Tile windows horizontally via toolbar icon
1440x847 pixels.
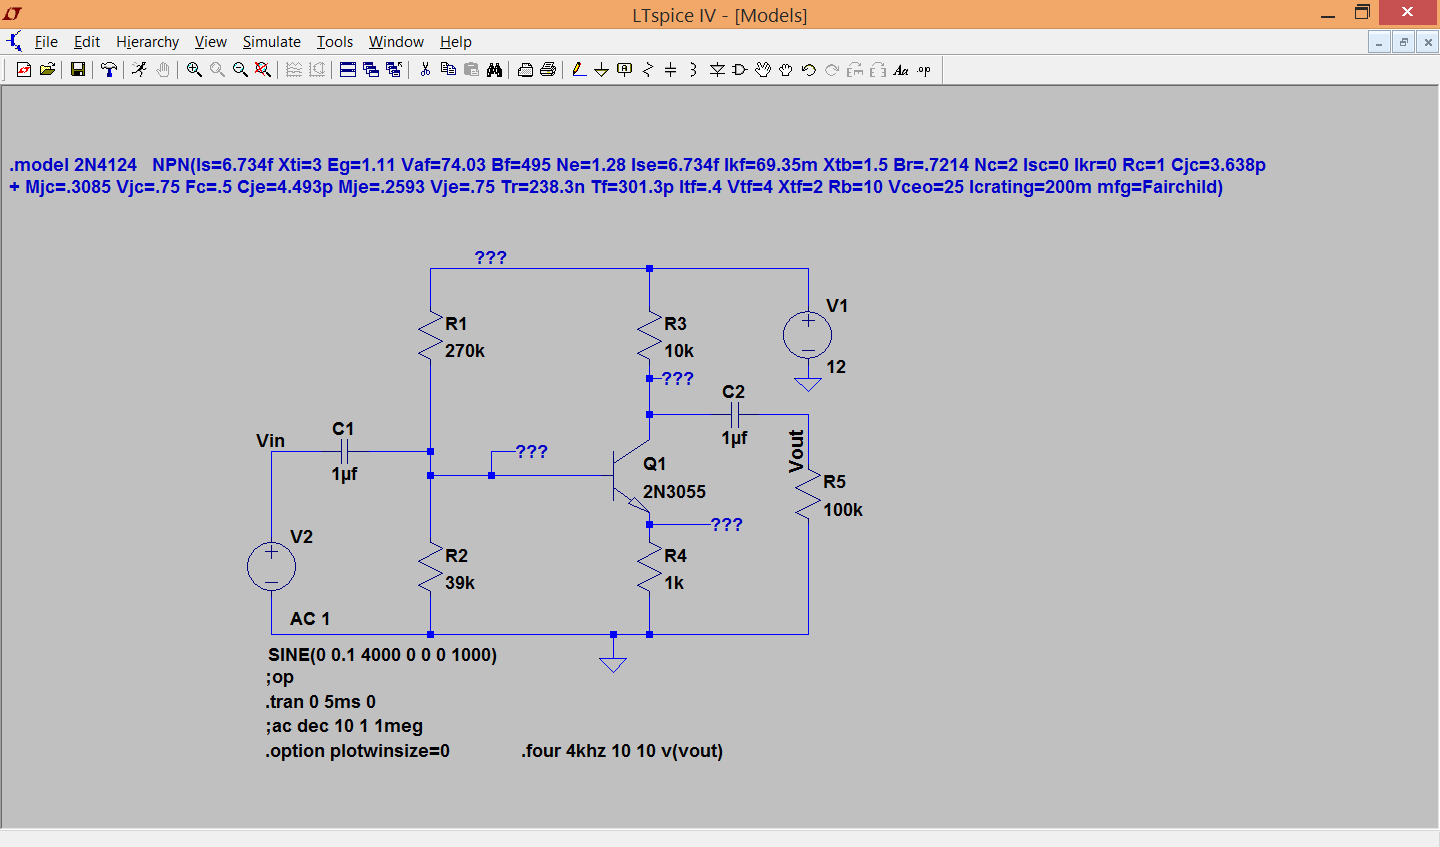tap(347, 69)
